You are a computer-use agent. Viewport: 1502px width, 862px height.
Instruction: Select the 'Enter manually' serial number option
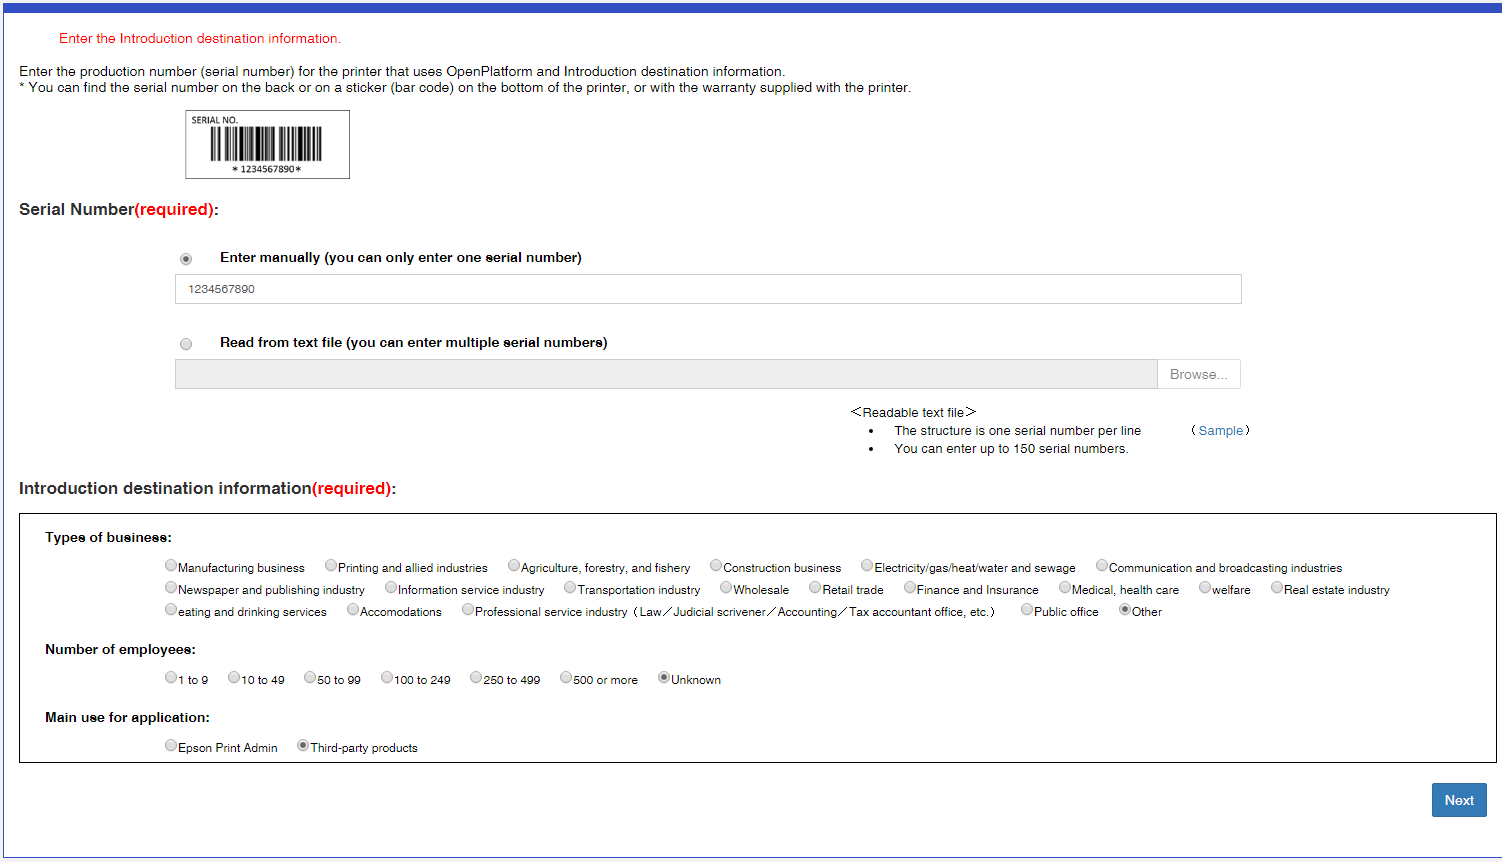pos(186,258)
